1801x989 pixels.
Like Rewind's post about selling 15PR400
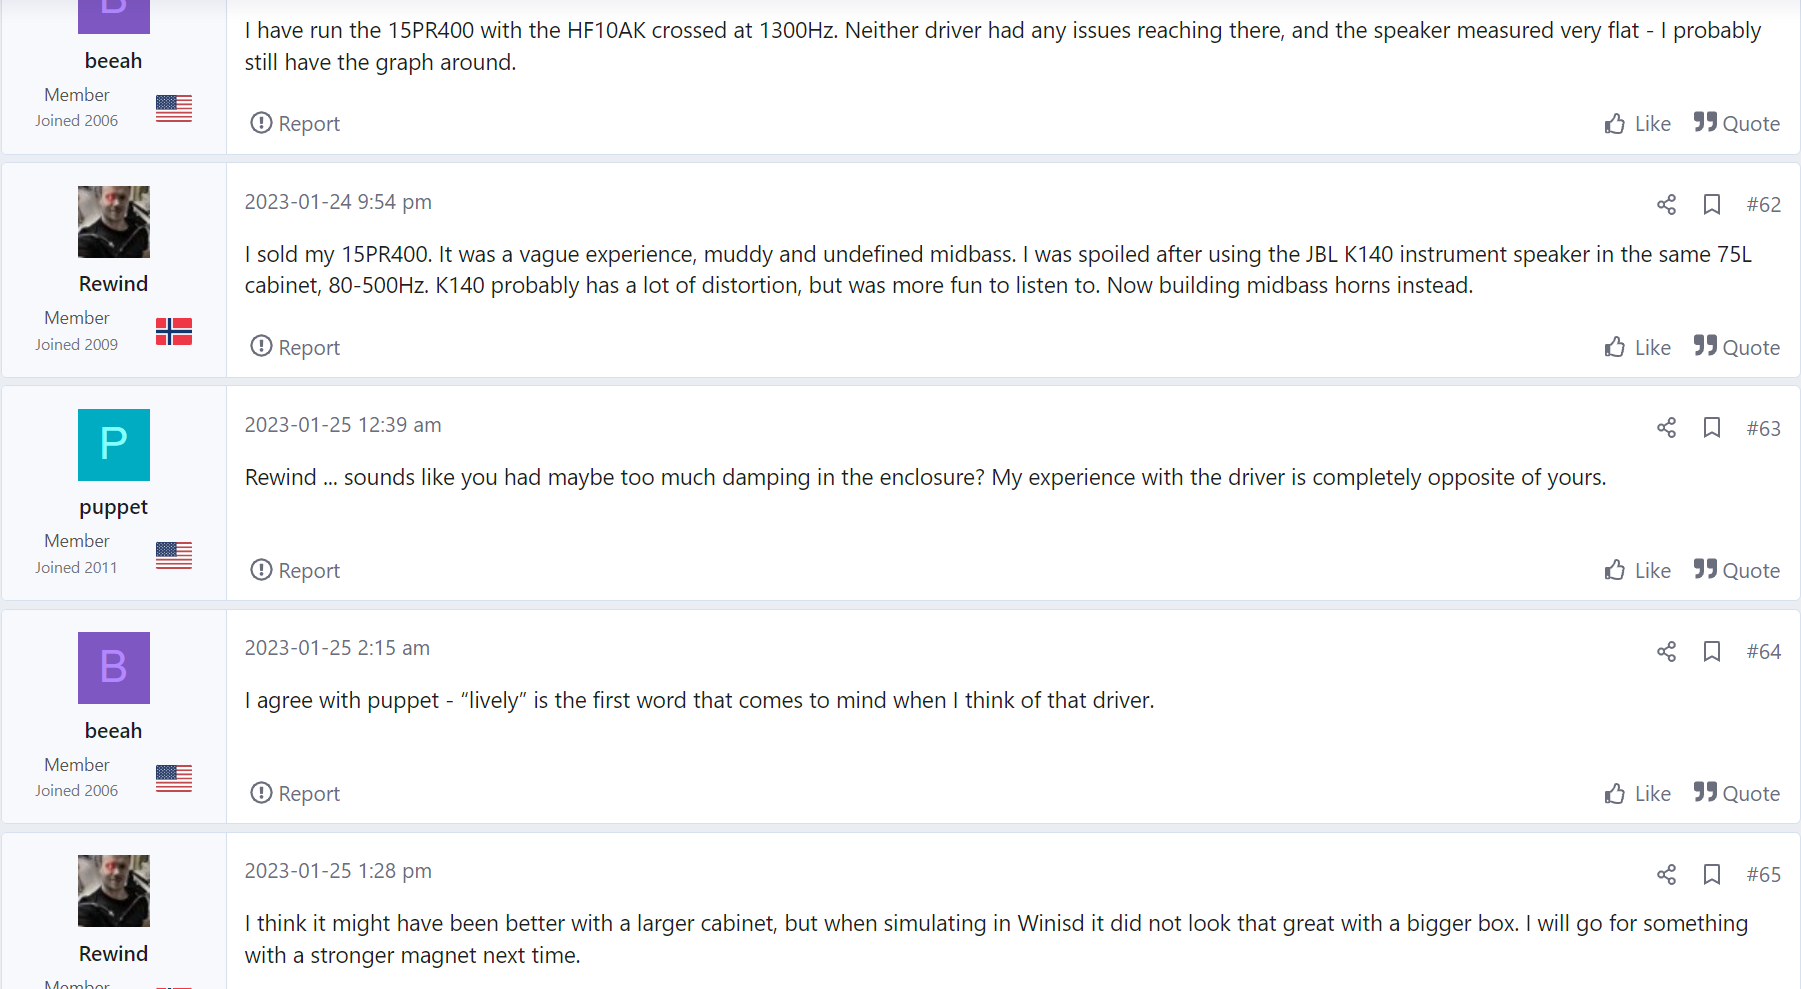[1638, 347]
